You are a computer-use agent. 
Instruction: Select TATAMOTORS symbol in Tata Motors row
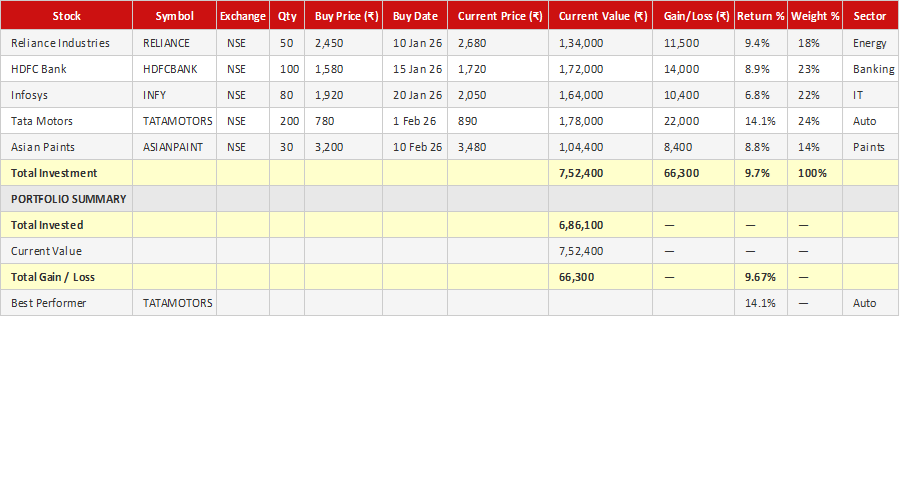[174, 121]
